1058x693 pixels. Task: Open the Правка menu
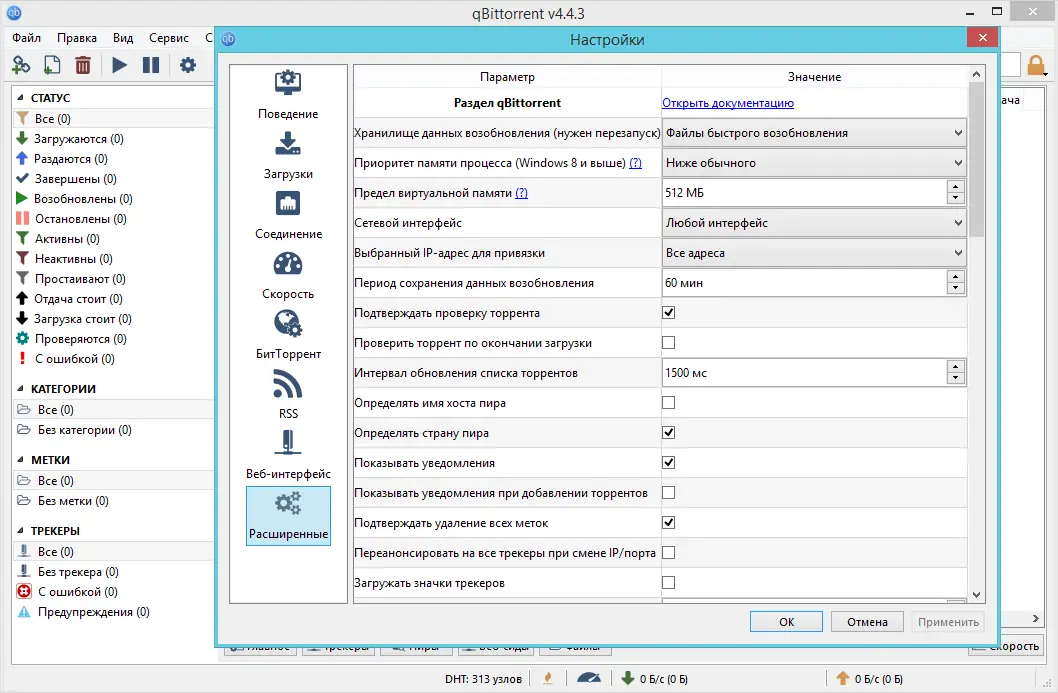click(x=76, y=38)
